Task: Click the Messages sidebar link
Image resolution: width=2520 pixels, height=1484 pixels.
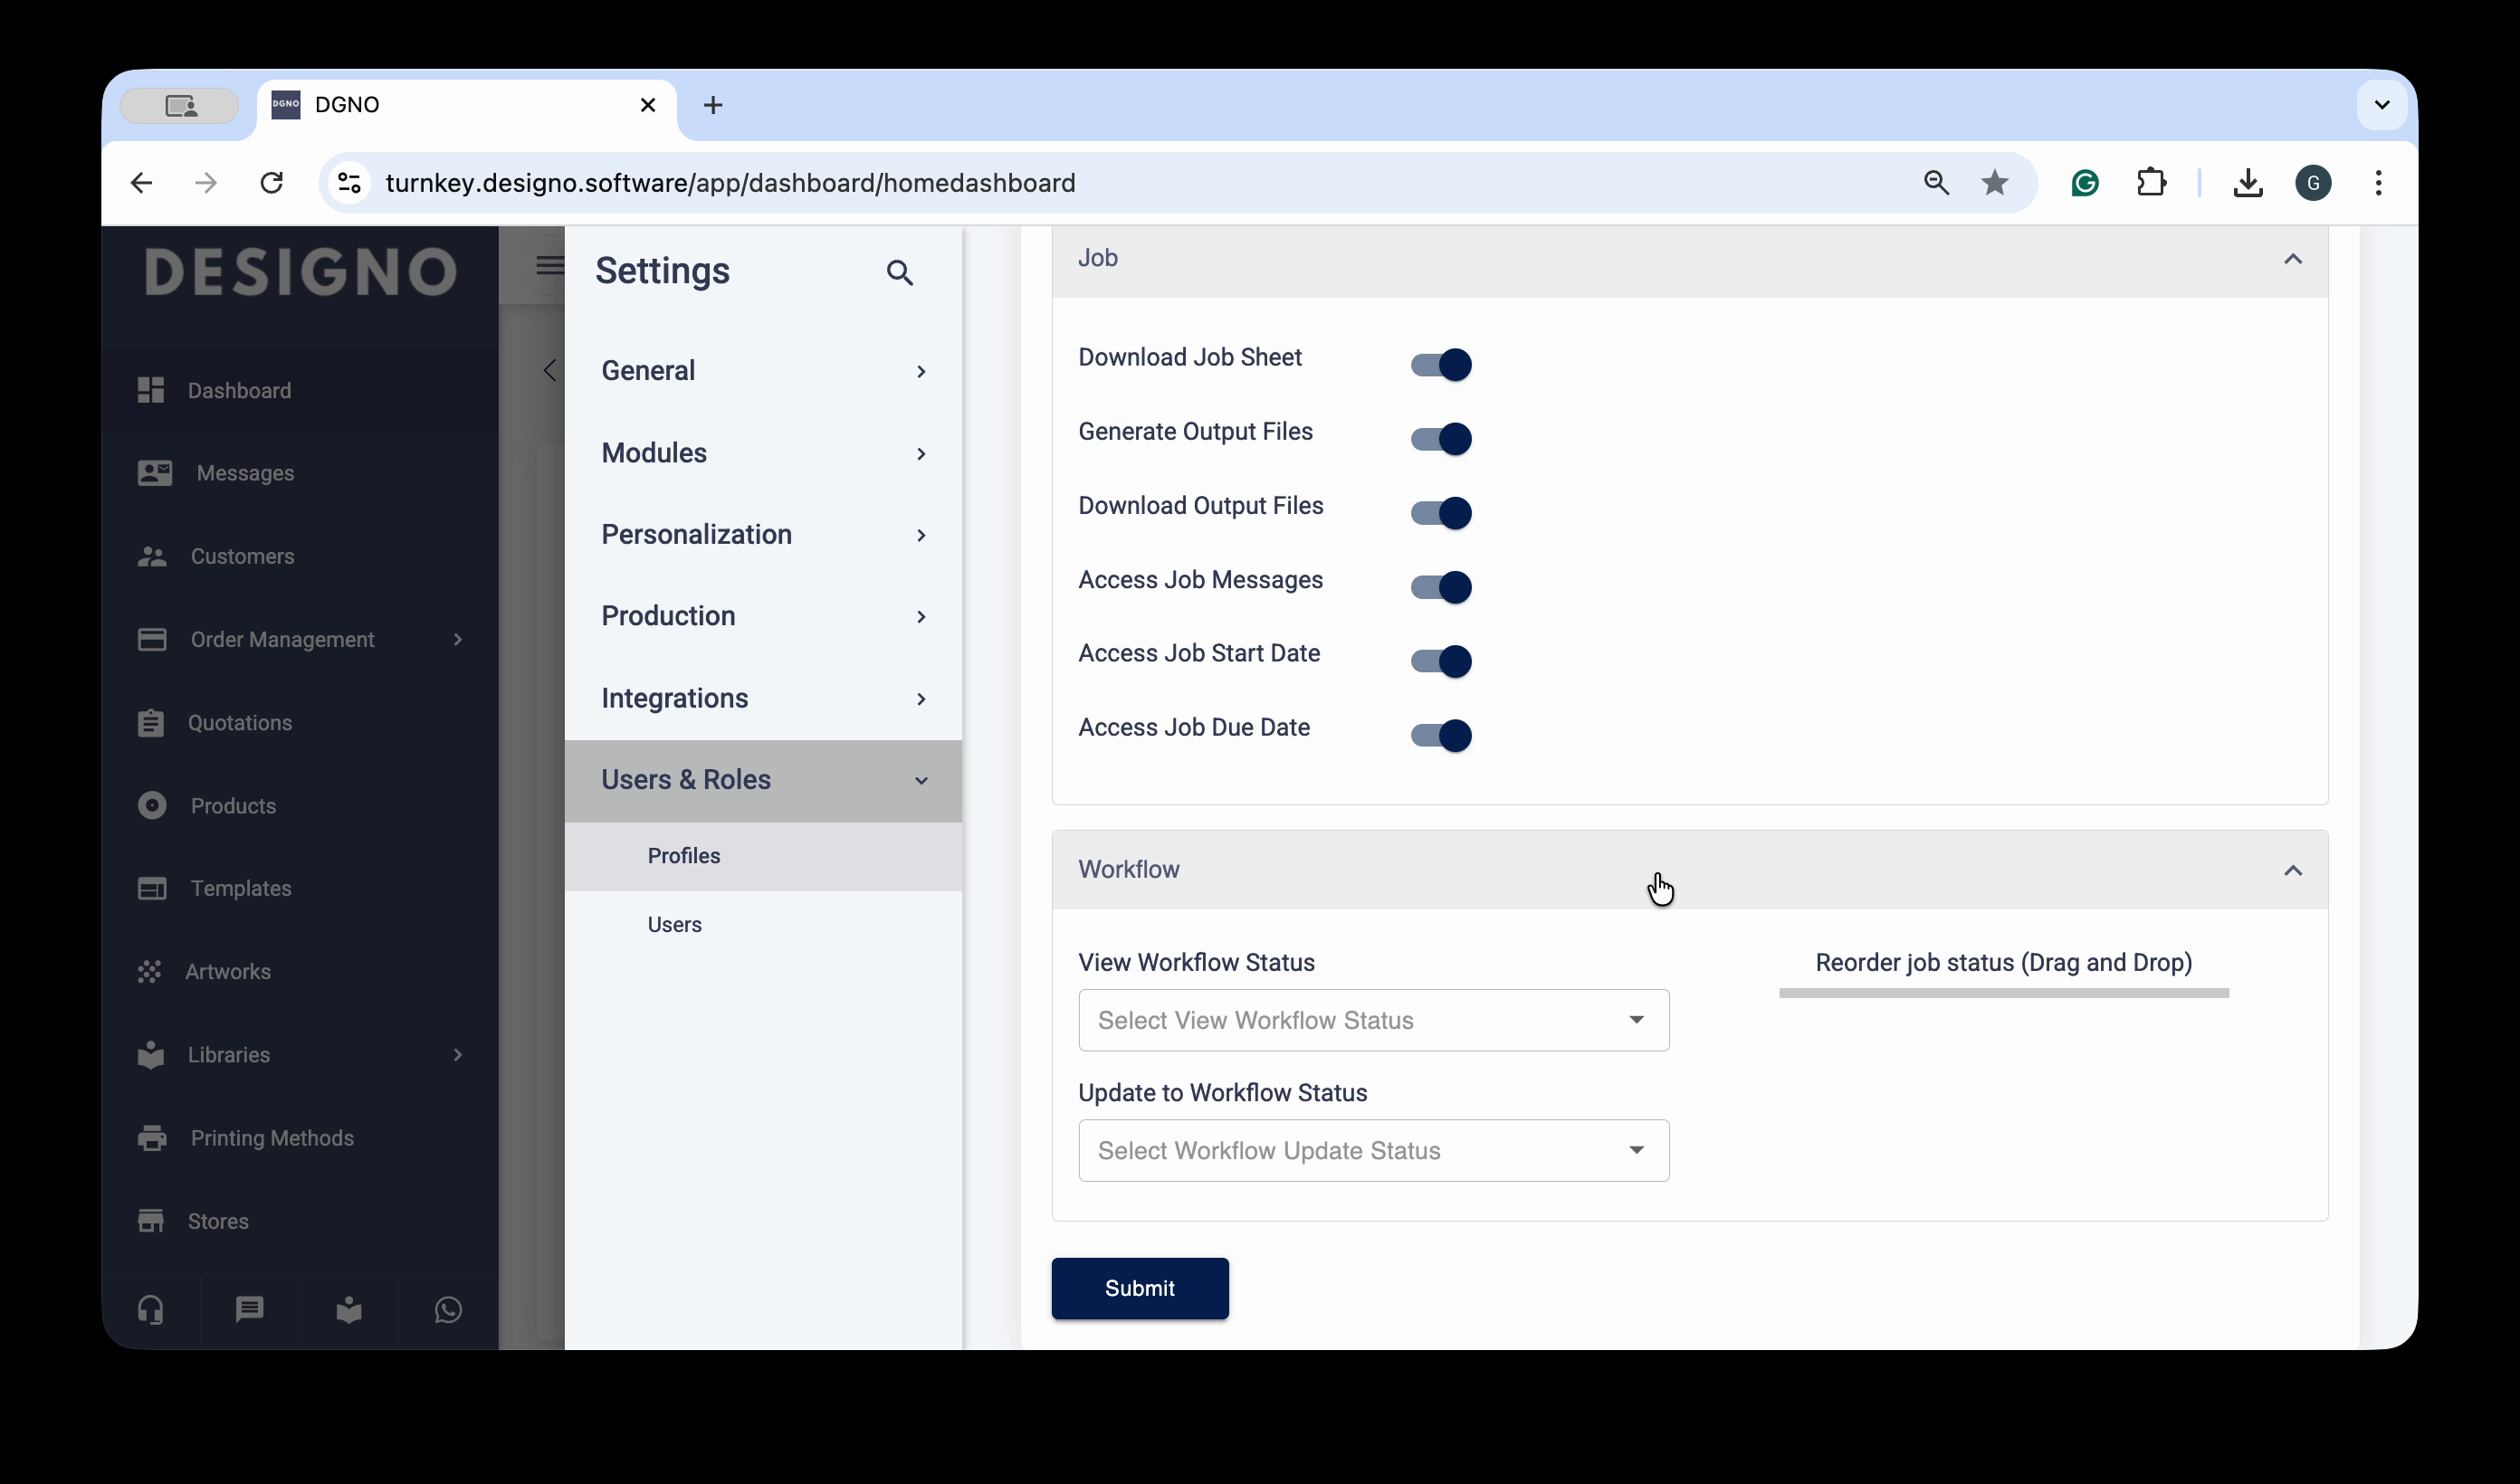Action: (245, 473)
